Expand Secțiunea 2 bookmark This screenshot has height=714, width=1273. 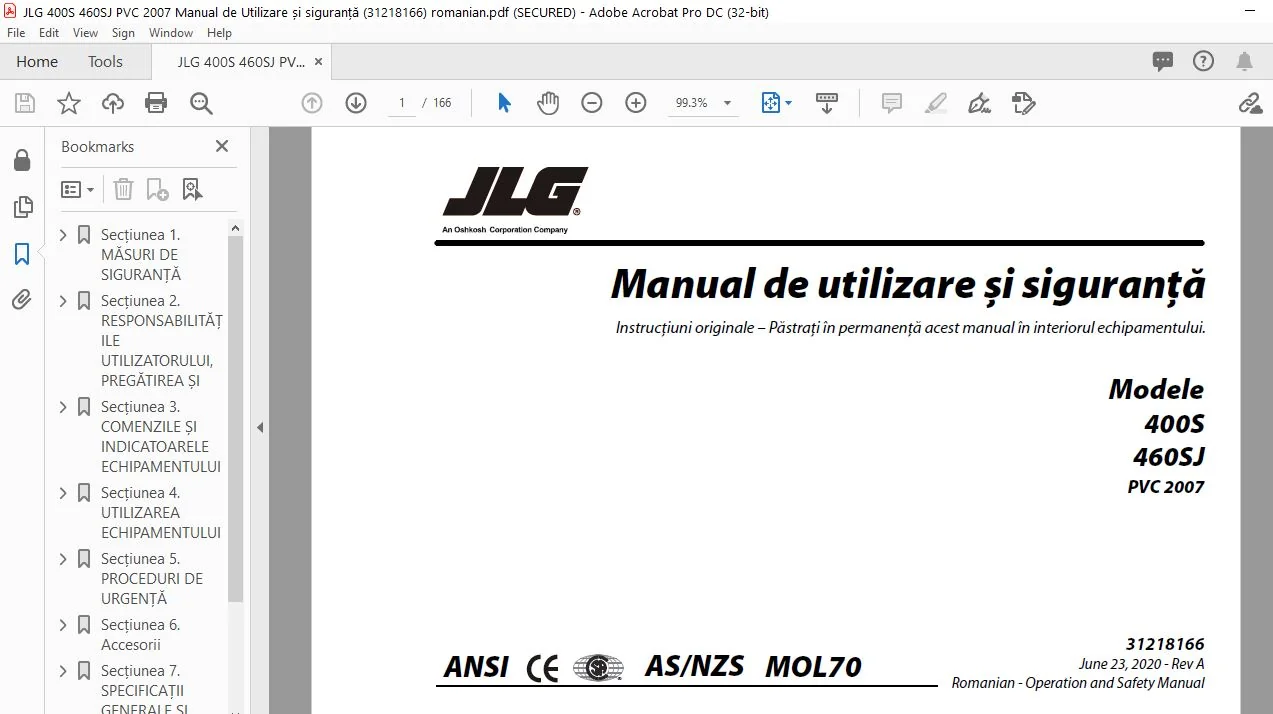(64, 301)
